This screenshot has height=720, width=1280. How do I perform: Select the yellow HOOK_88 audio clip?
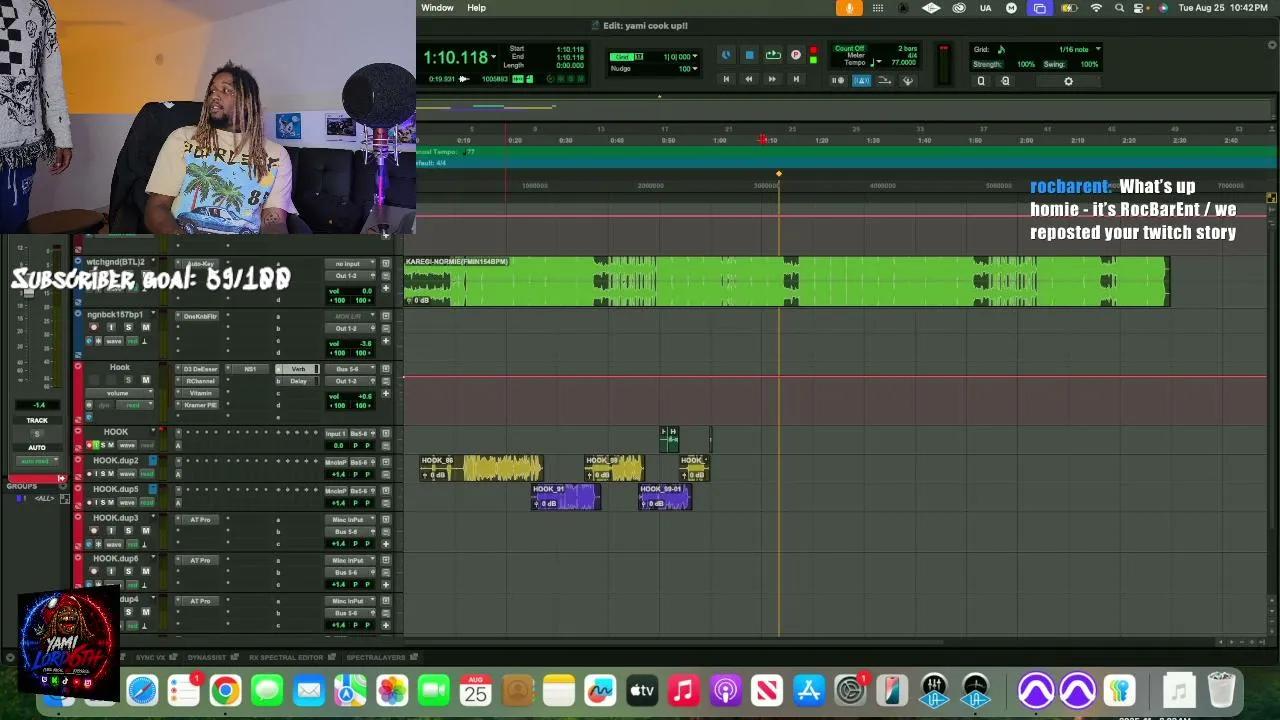point(481,468)
